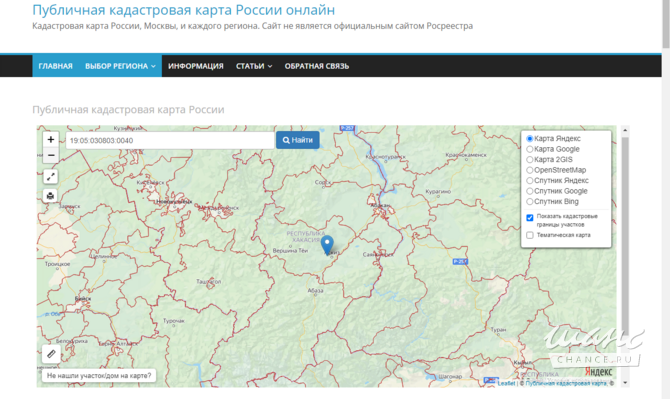670x399 pixels.
Task: Open the Главная menu item
Action: 56,66
